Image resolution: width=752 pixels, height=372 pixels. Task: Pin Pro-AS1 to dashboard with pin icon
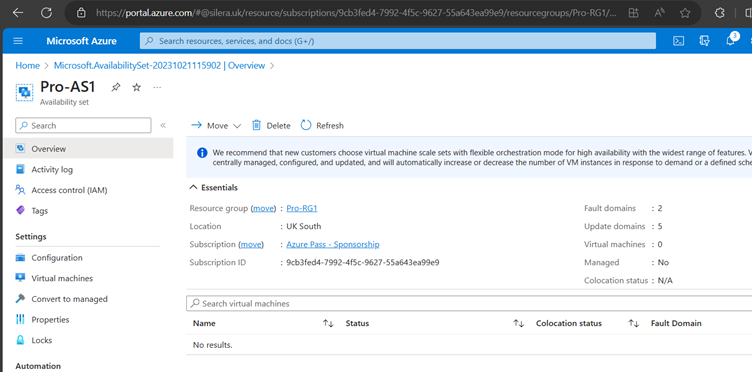pyautogui.click(x=116, y=87)
